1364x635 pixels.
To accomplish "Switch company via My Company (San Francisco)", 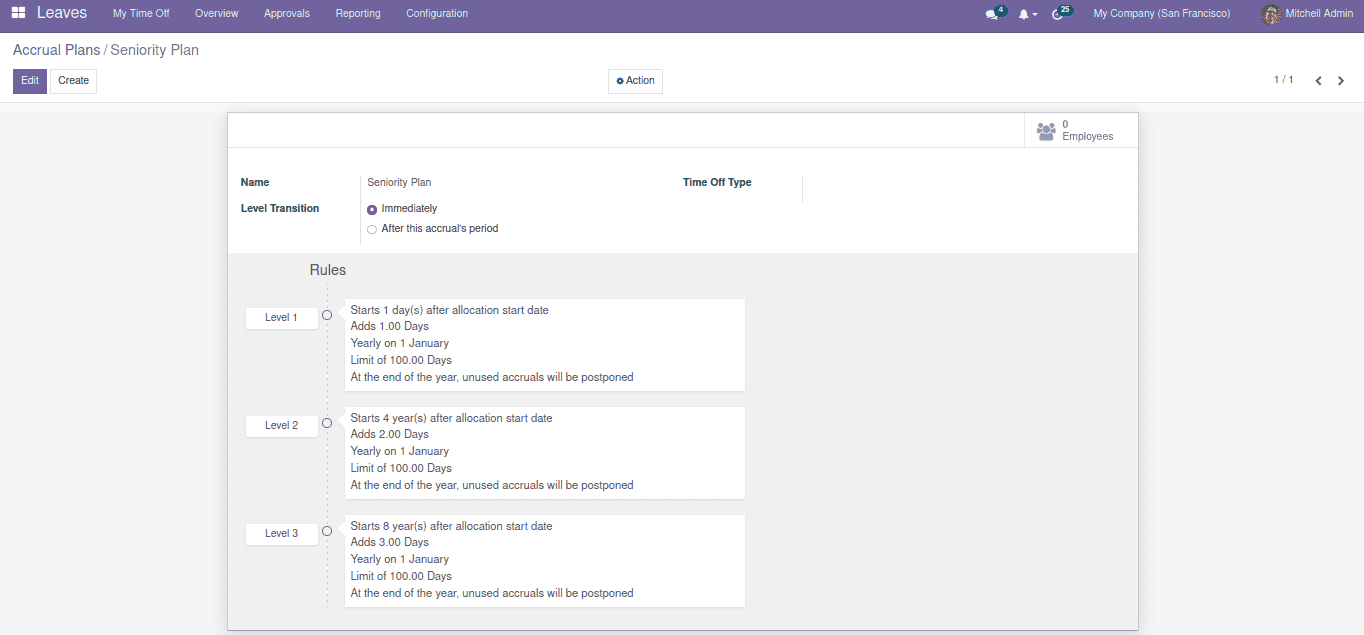I will pyautogui.click(x=1161, y=14).
